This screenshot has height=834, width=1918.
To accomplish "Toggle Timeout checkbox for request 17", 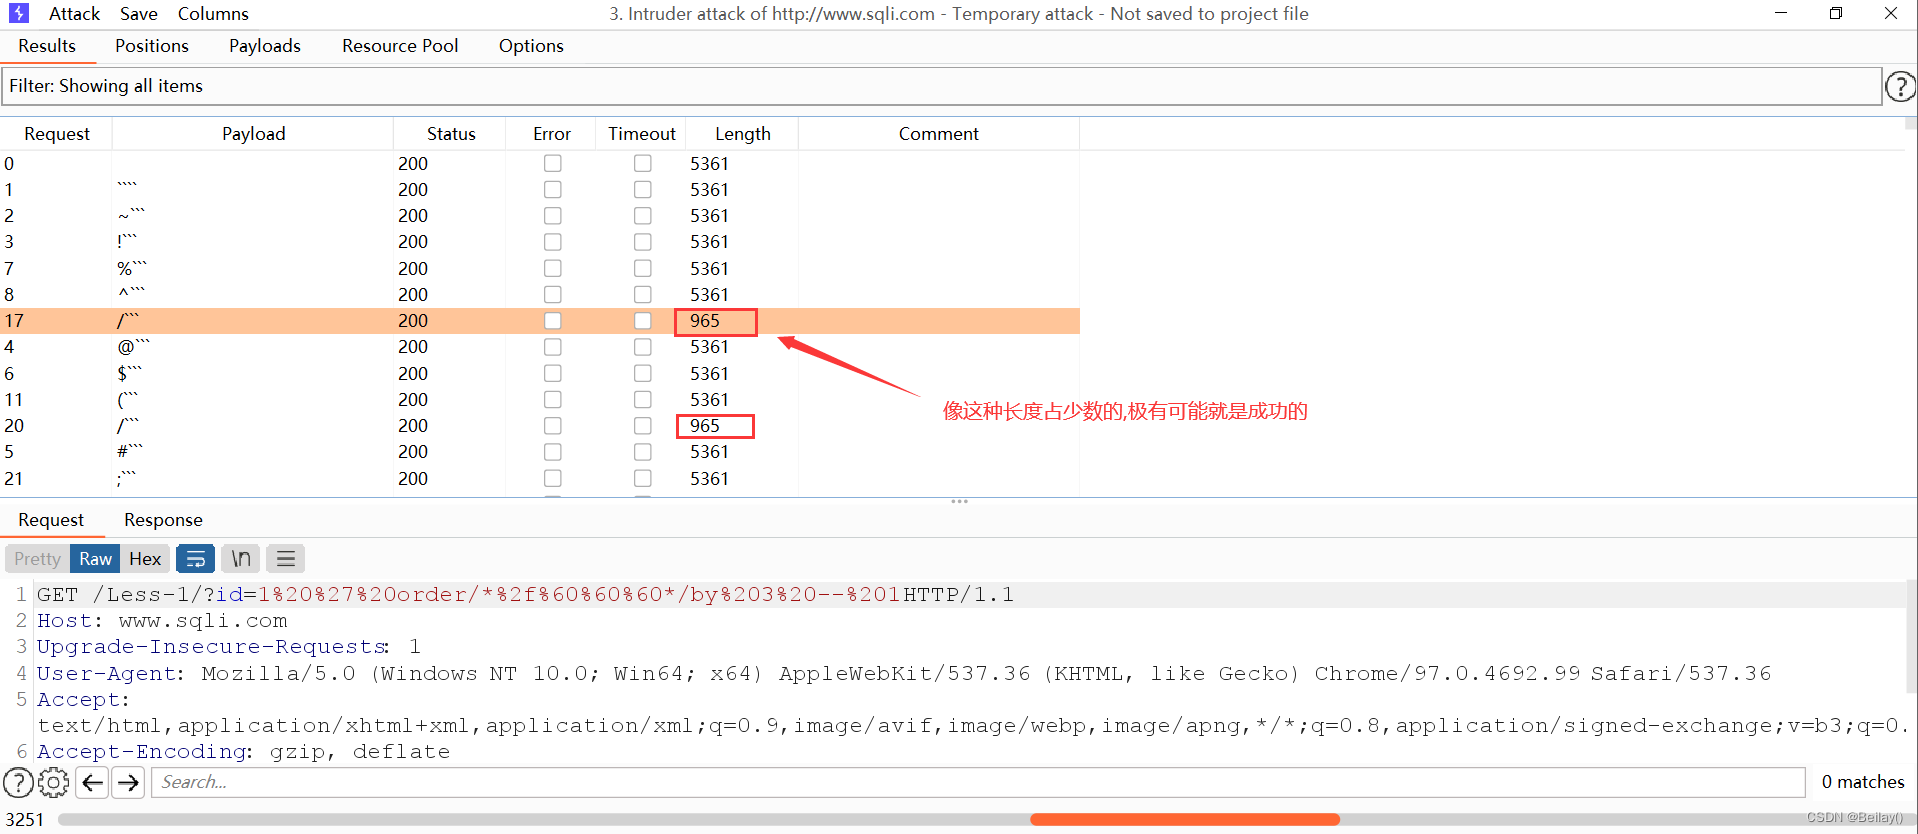I will (643, 321).
